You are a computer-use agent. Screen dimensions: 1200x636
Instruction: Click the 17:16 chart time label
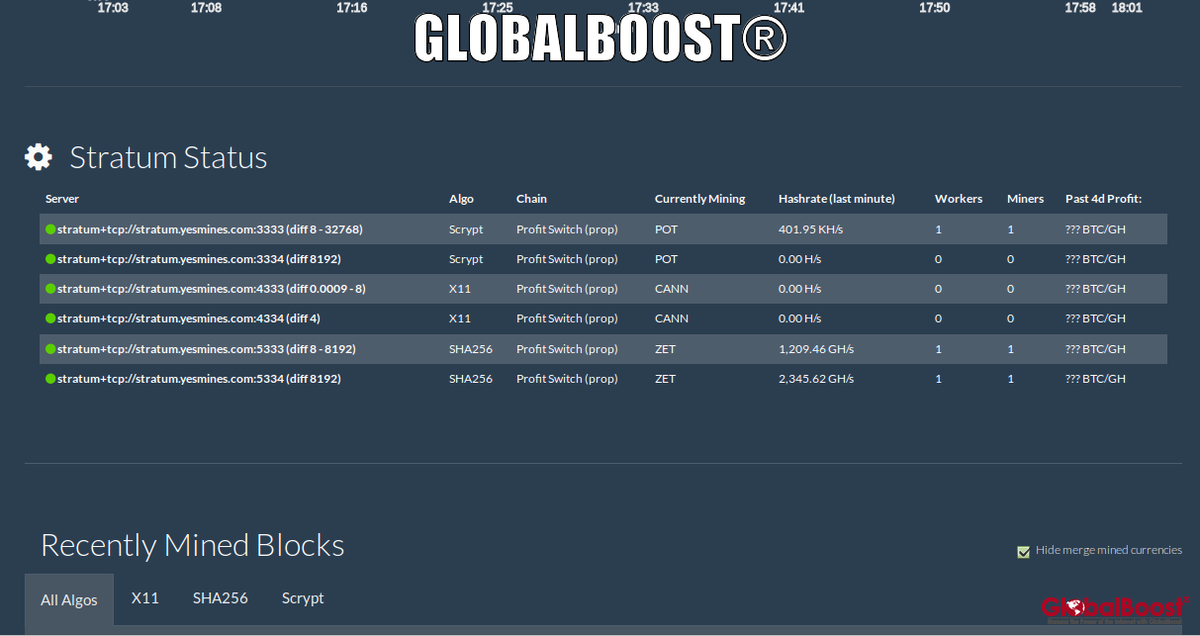point(351,8)
